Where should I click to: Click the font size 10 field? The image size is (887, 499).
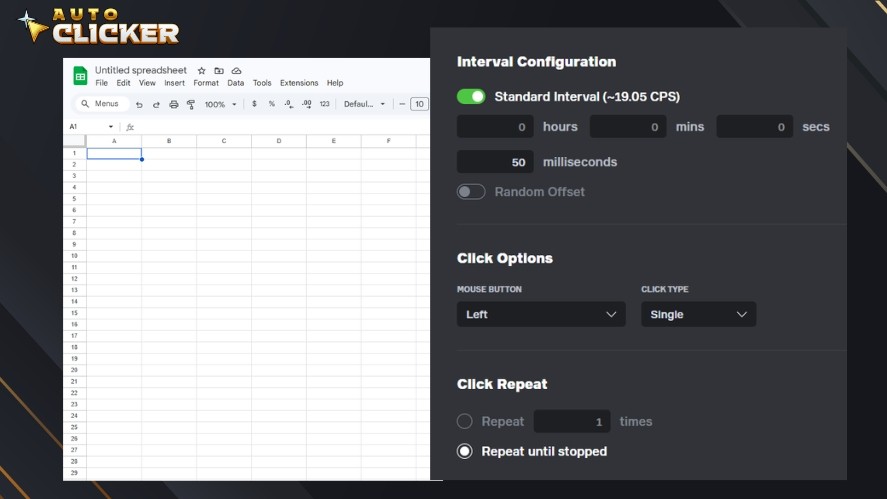419,104
